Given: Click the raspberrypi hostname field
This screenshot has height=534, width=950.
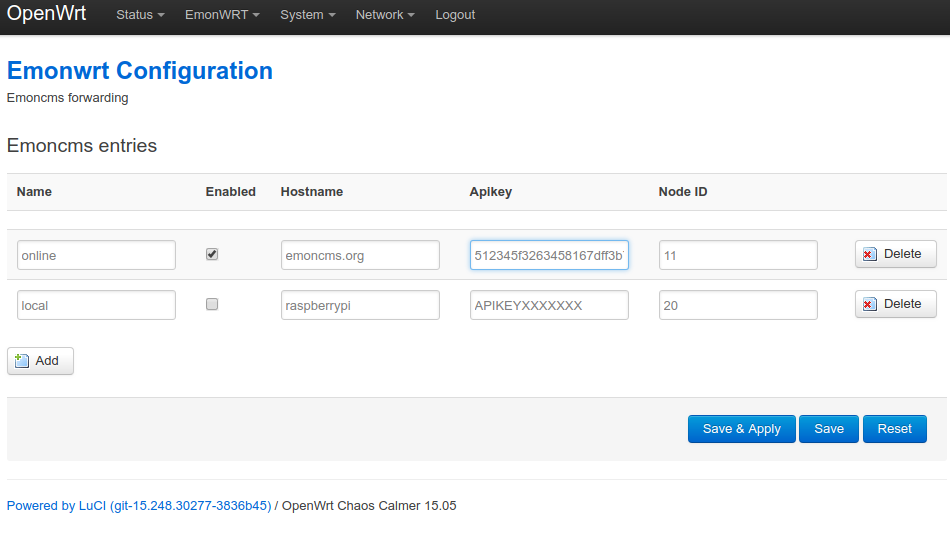Looking at the screenshot, I should click(x=360, y=305).
